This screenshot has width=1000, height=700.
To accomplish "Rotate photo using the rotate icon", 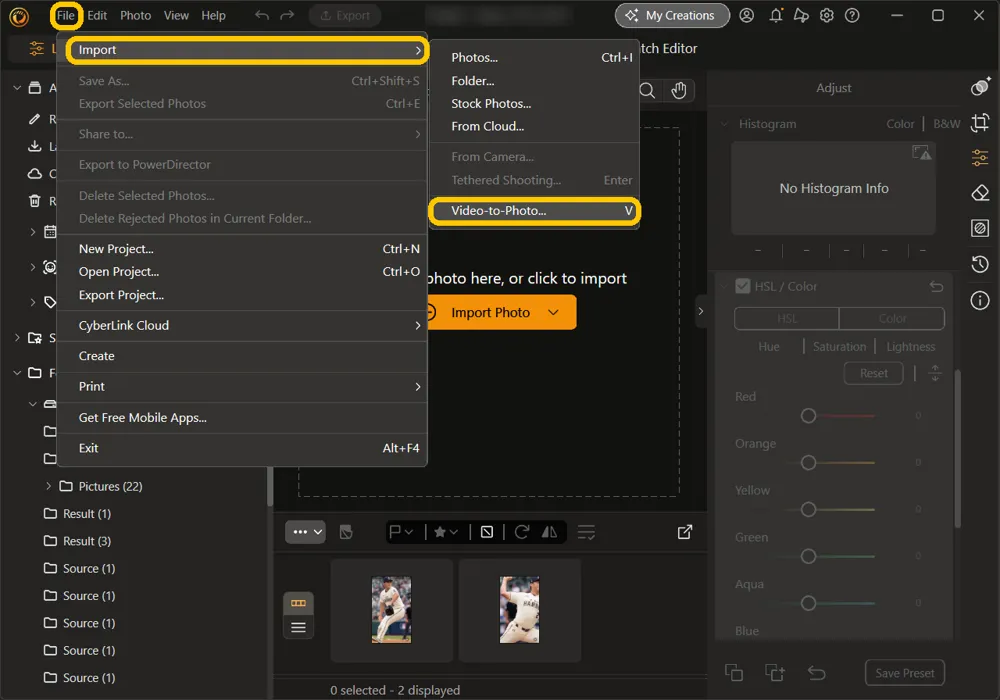I will point(522,532).
